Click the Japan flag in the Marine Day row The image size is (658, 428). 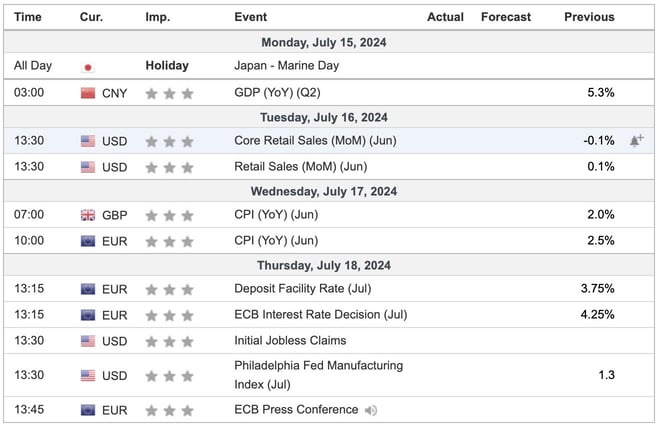[88, 67]
